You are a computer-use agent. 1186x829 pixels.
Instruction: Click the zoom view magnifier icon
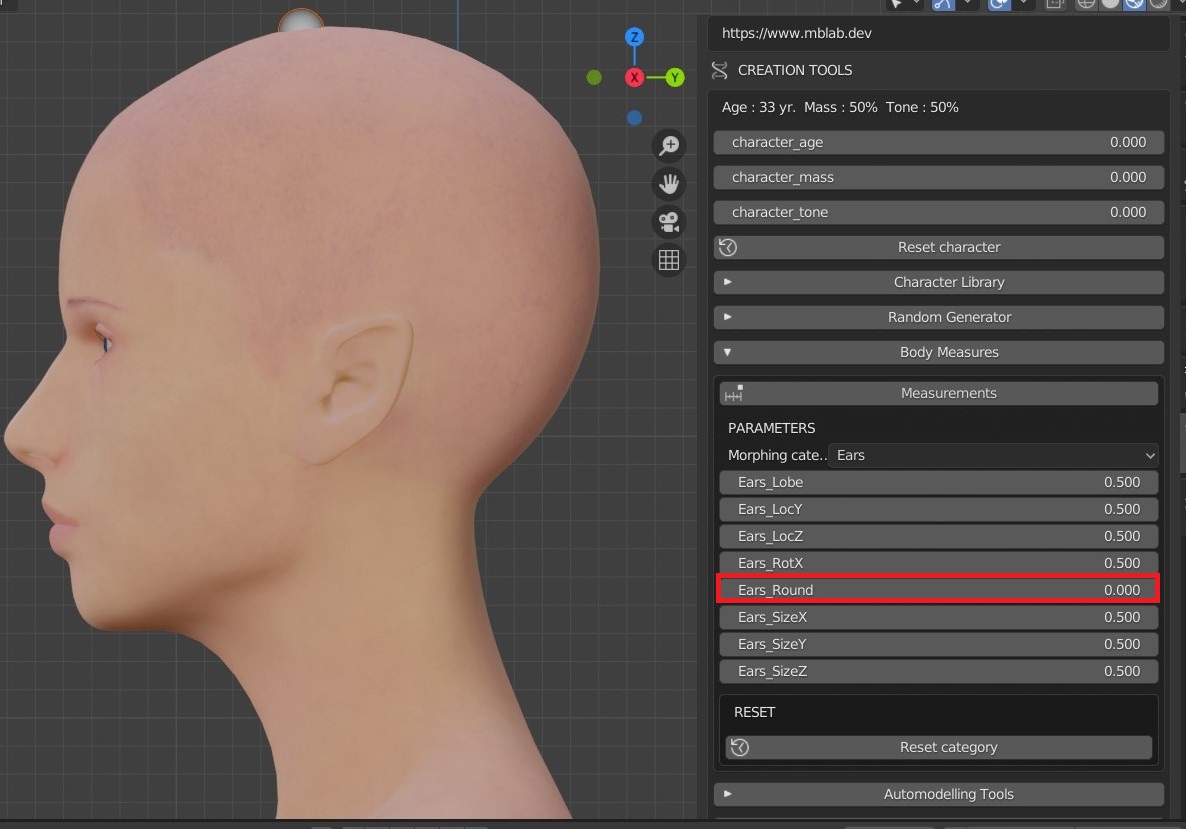[x=668, y=146]
